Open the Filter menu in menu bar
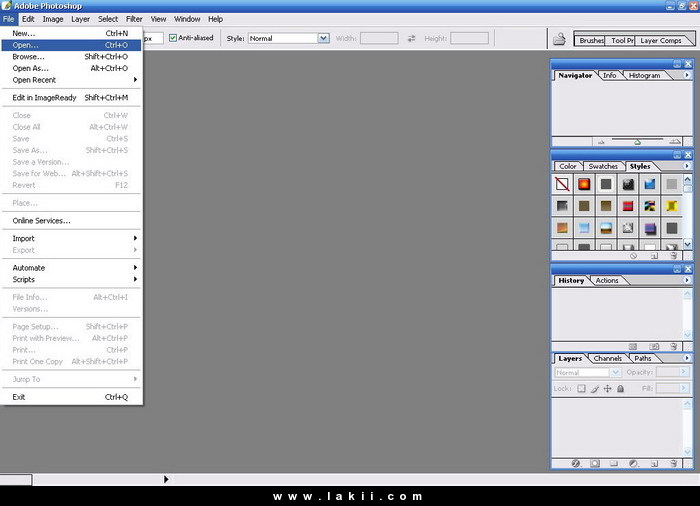 click(x=134, y=19)
